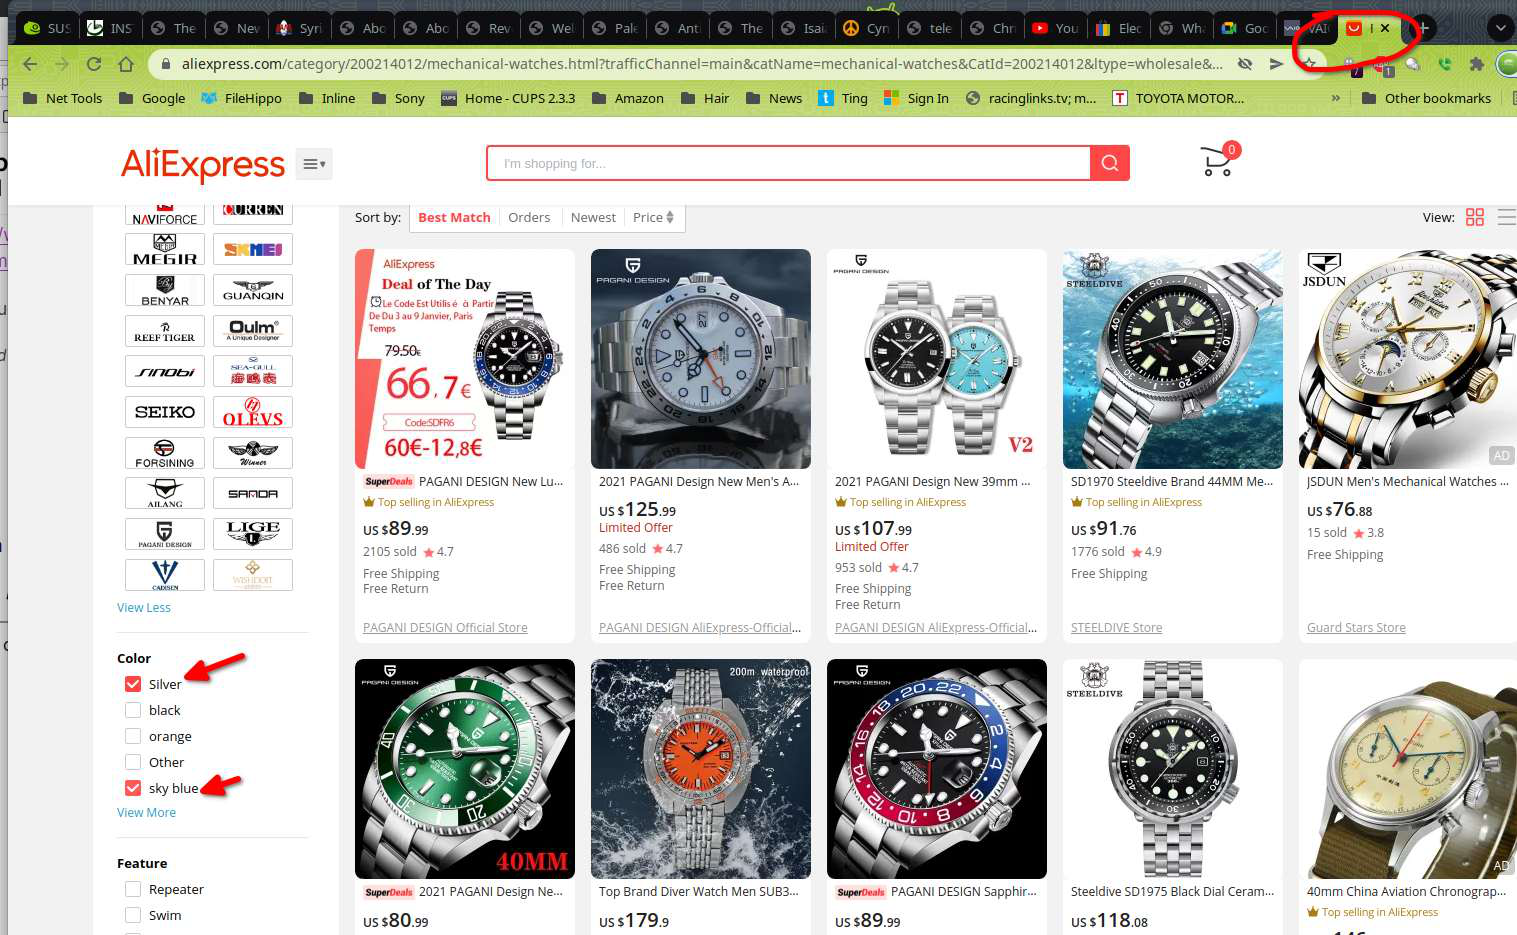This screenshot has width=1517, height=935.
Task: Sort by Best Match
Action: coord(454,217)
